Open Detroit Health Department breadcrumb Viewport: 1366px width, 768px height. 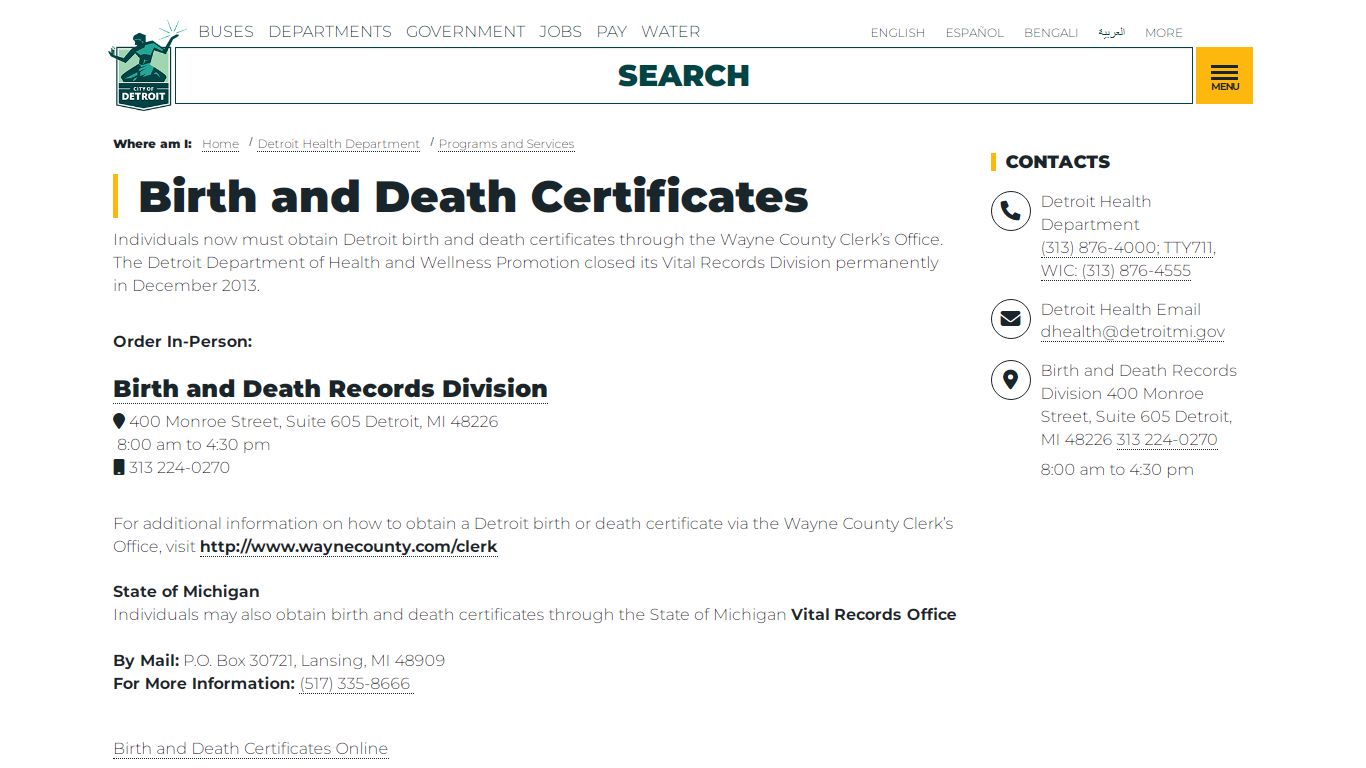pyautogui.click(x=338, y=144)
